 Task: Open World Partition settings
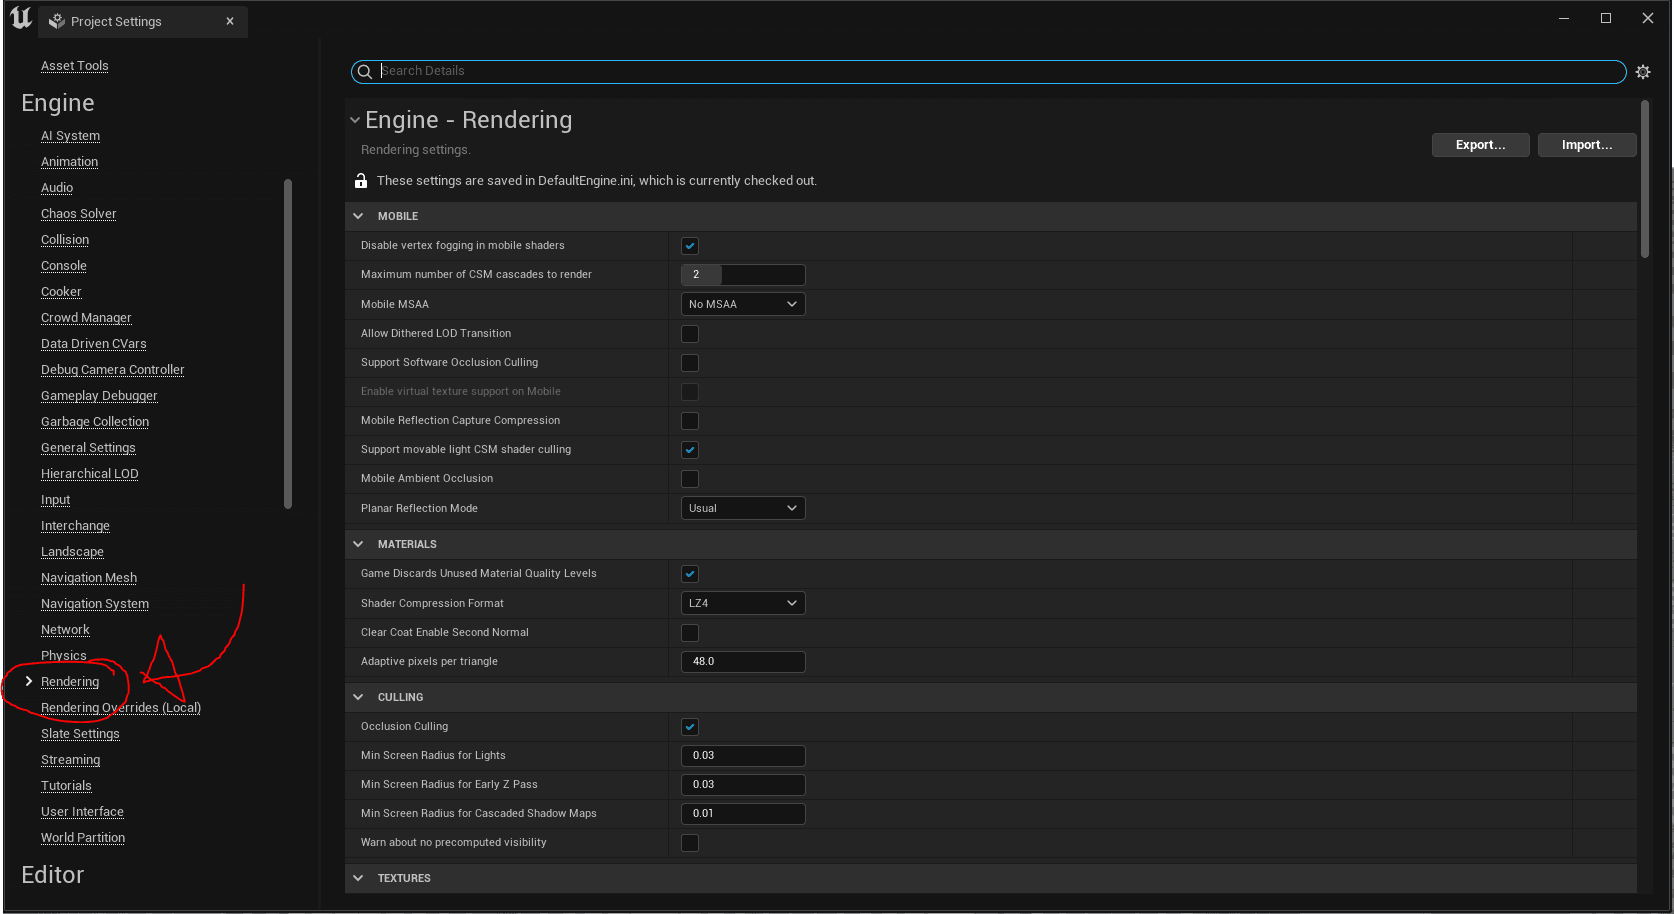pos(83,838)
